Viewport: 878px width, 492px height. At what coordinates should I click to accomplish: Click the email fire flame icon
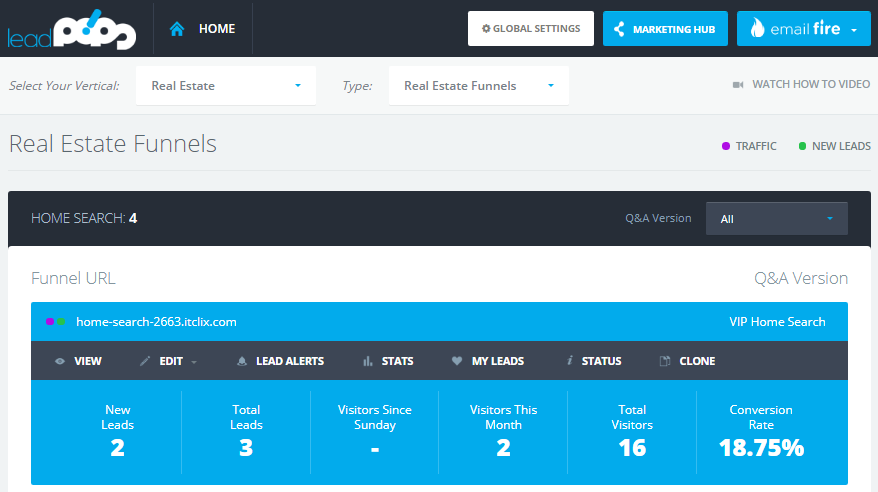click(x=757, y=27)
